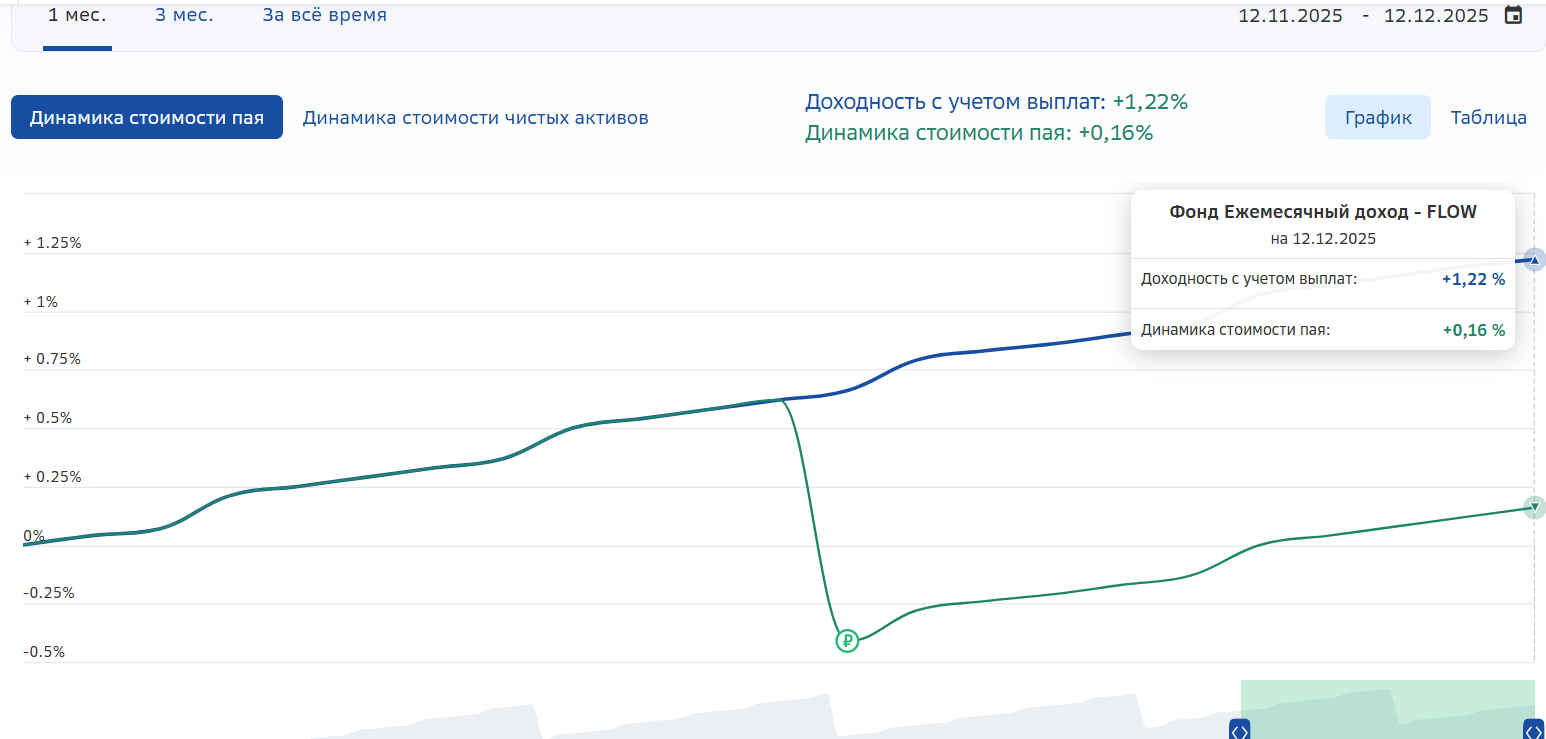
Task: Grab the left range navigator handle
Action: 1240,731
